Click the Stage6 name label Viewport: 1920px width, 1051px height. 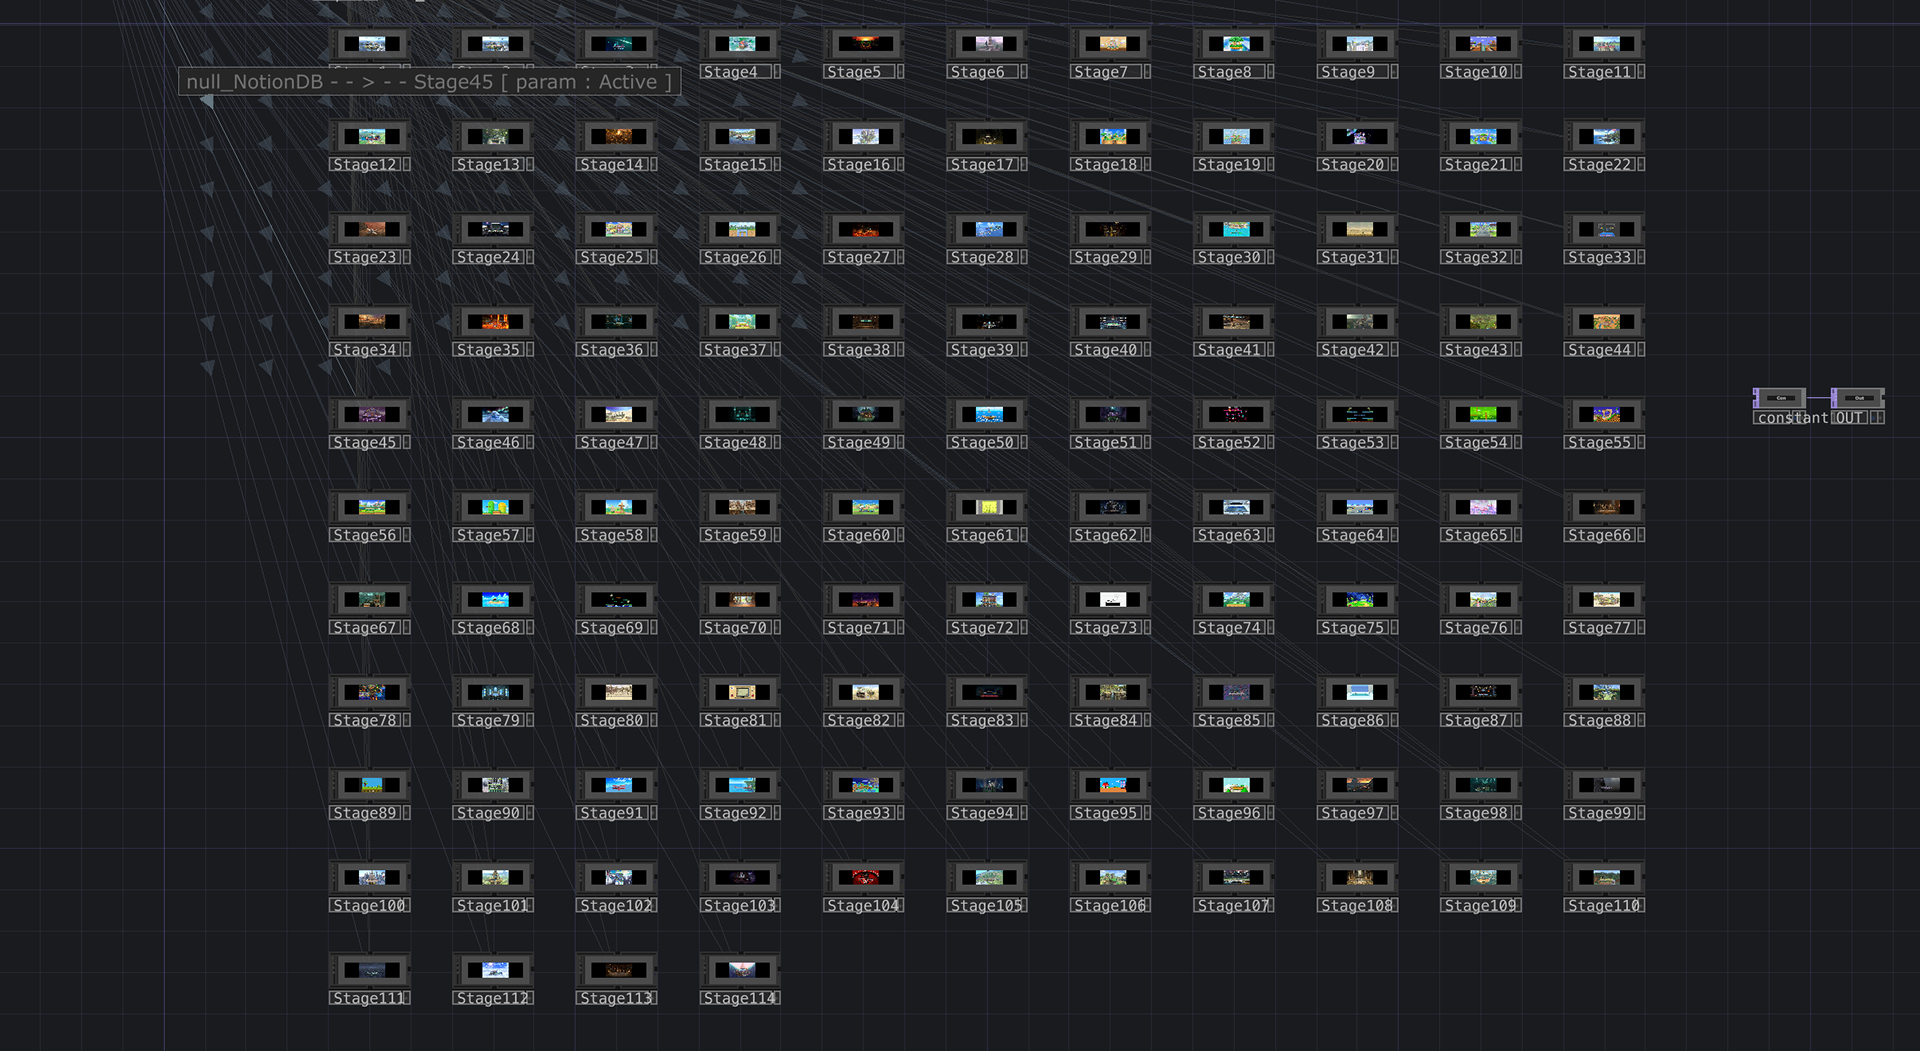tap(982, 72)
